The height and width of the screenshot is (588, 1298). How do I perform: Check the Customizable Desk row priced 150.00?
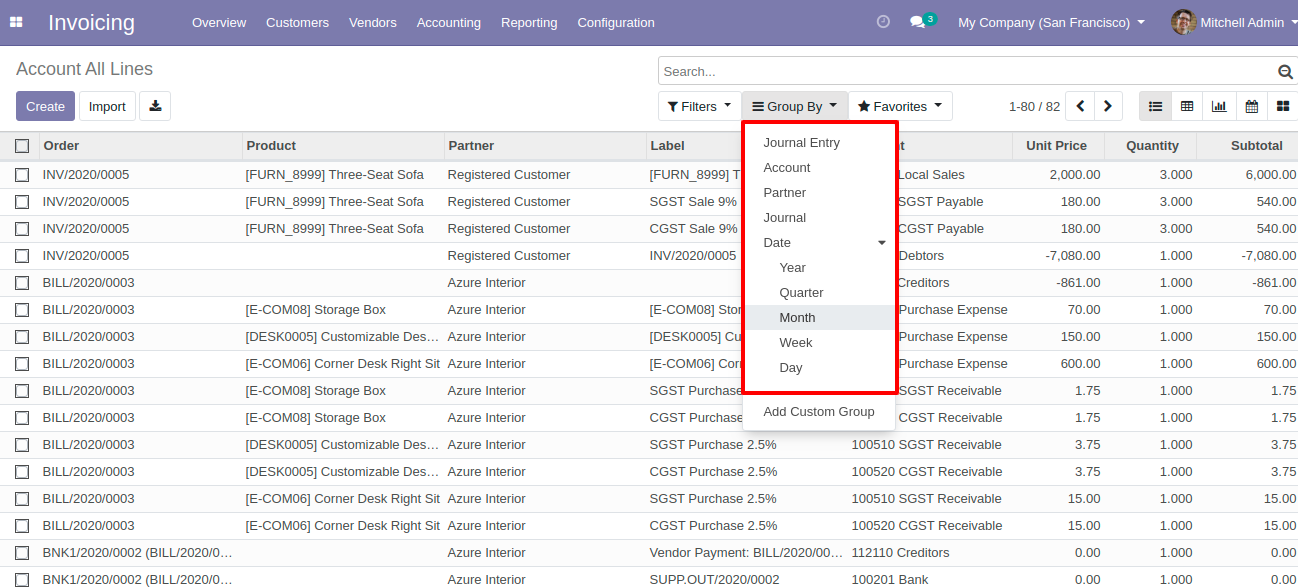point(22,337)
